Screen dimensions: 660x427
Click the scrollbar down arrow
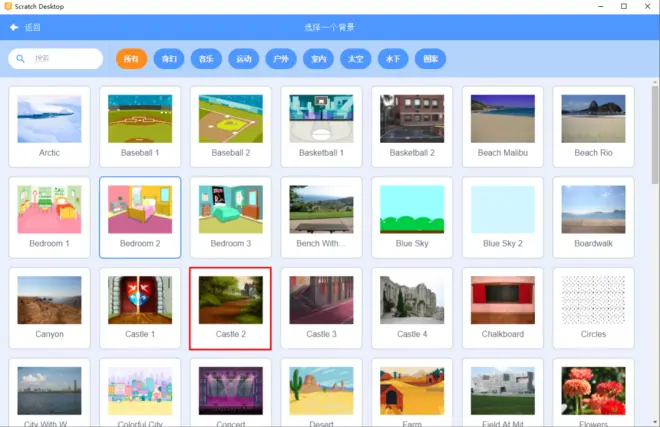[x=655, y=422]
